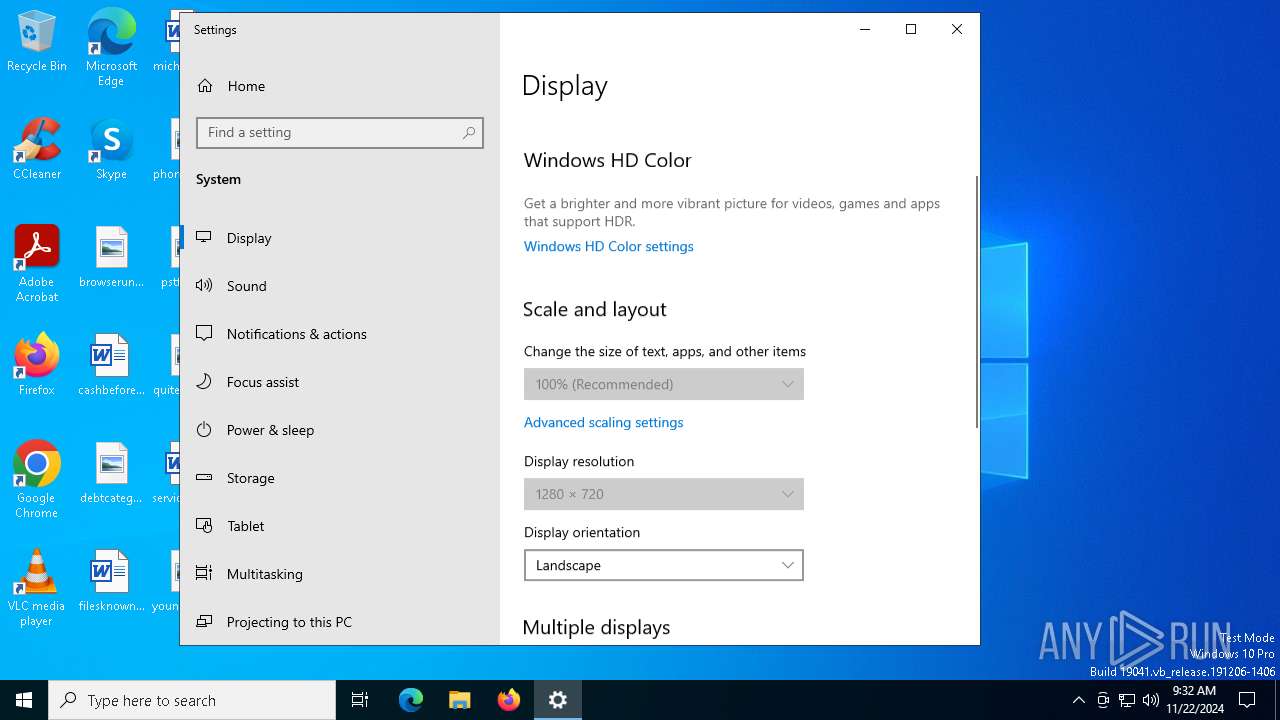Launch Skype from the desktop
The width and height of the screenshot is (1280, 720).
pyautogui.click(x=111, y=149)
